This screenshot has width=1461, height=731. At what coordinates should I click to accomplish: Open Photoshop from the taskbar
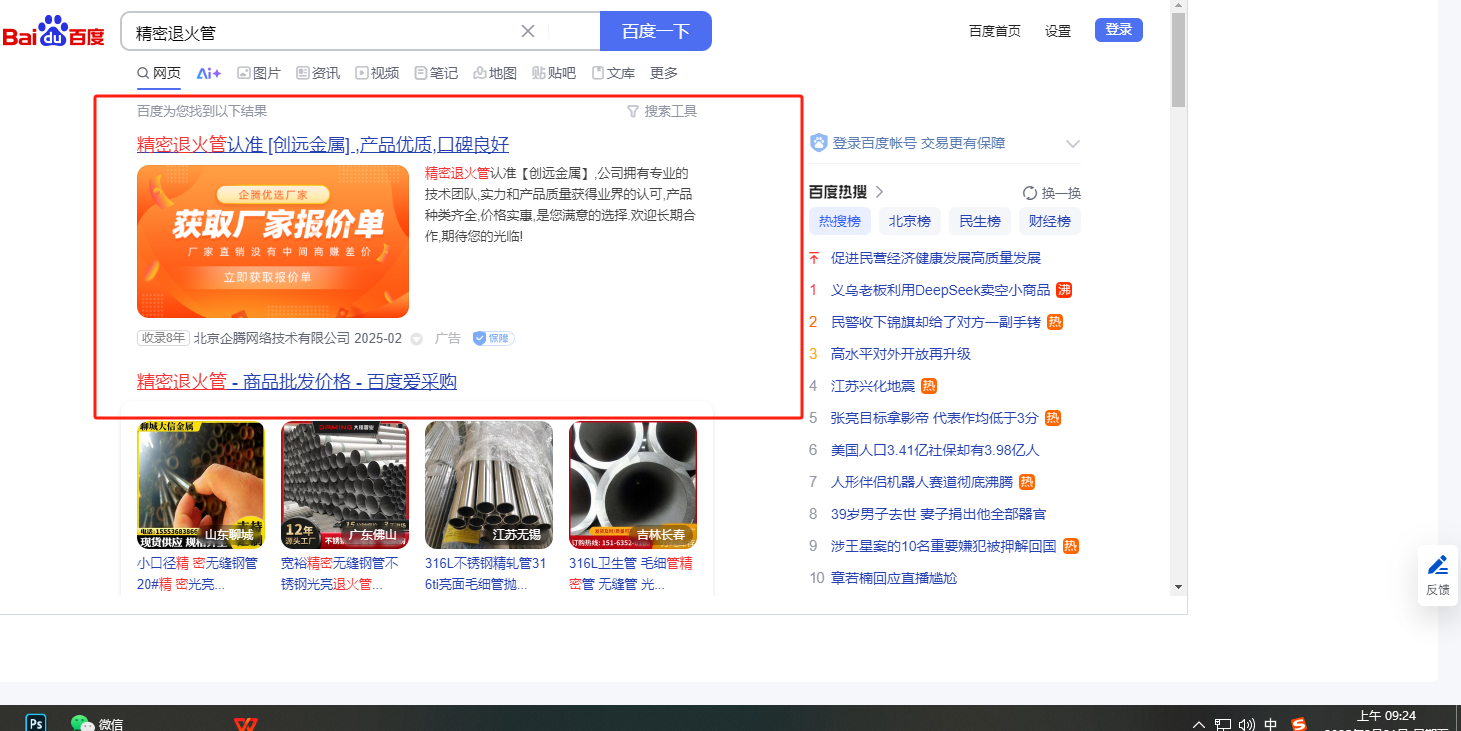point(36,722)
